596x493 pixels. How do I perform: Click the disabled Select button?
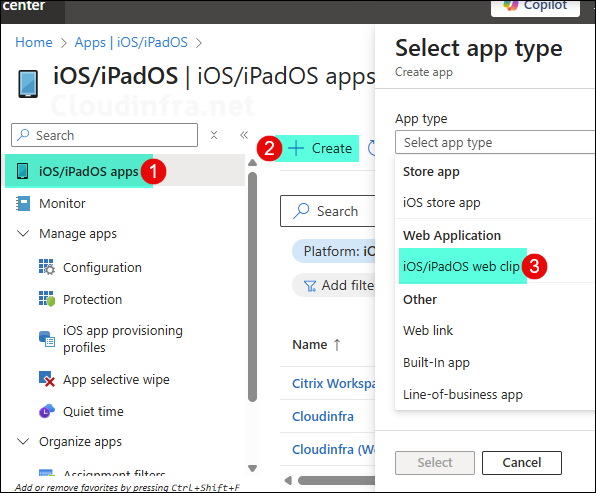(x=435, y=463)
